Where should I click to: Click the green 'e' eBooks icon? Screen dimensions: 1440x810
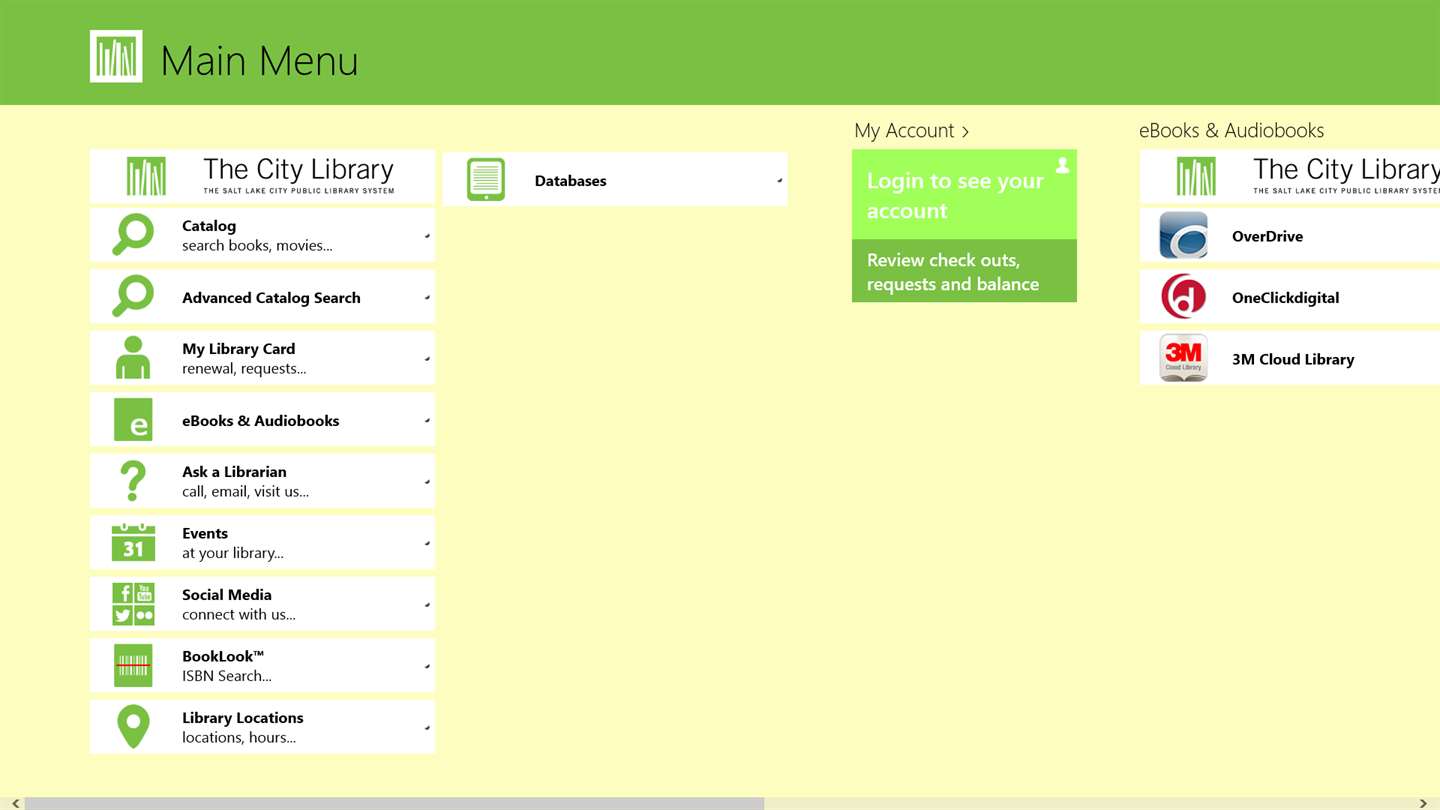tap(133, 420)
